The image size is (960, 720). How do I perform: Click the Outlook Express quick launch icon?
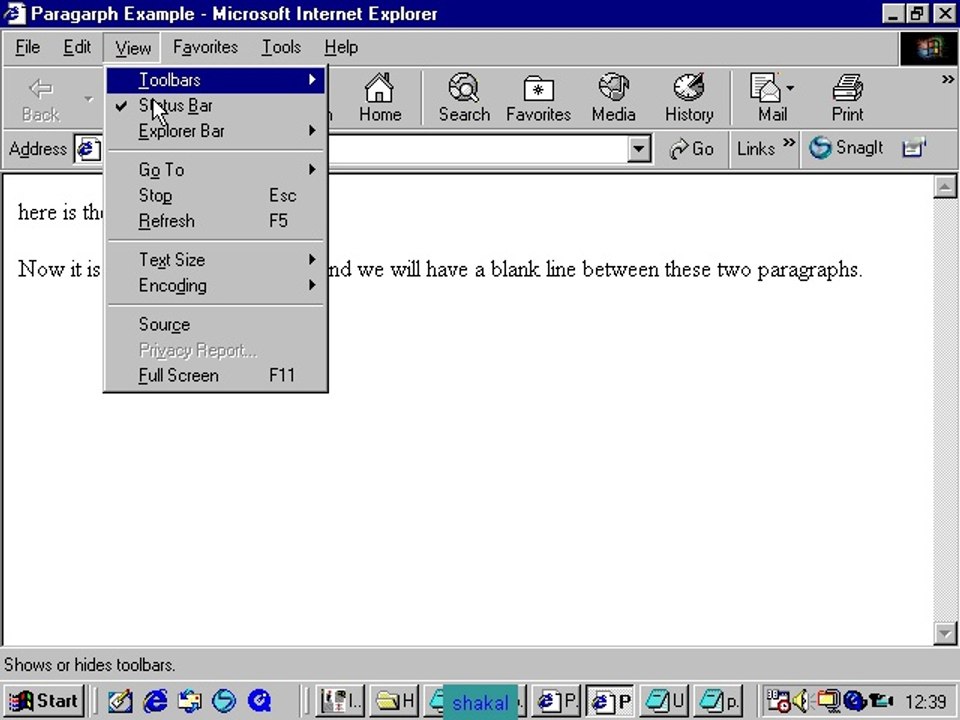(190, 700)
